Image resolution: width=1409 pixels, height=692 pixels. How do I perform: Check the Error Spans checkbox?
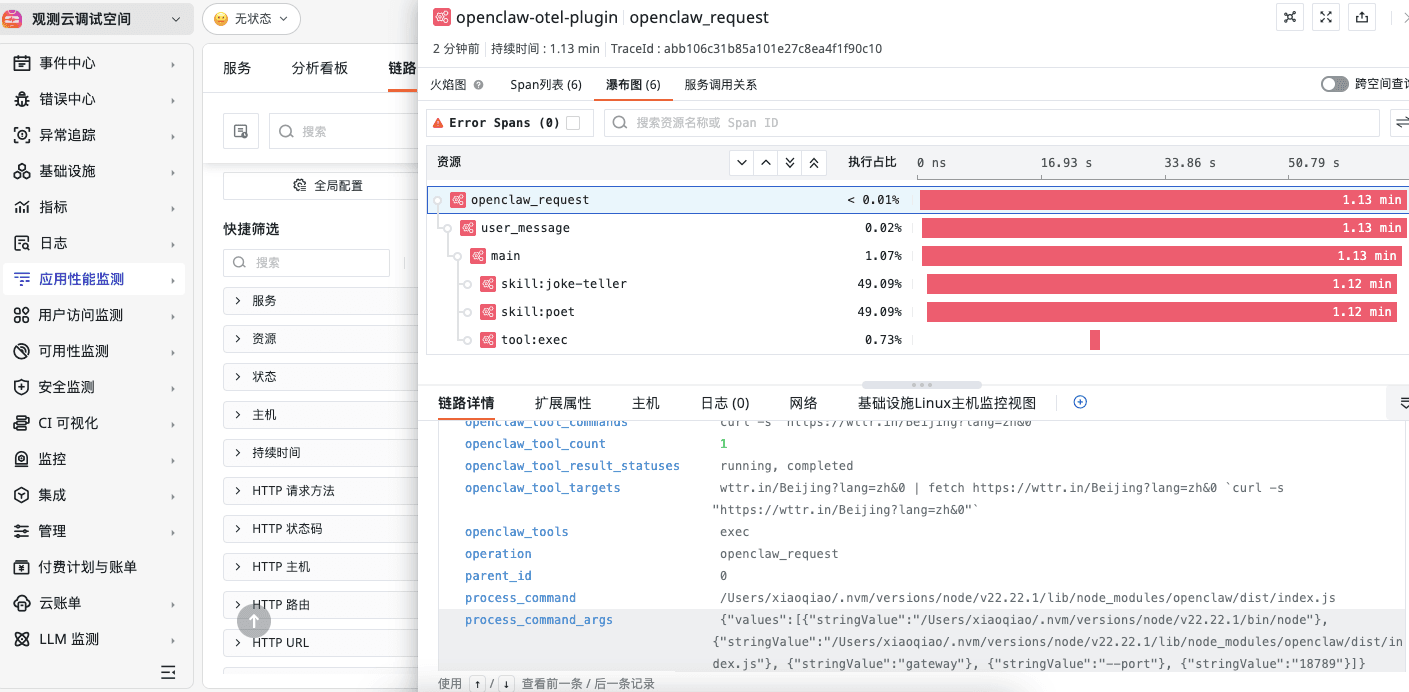[573, 122]
